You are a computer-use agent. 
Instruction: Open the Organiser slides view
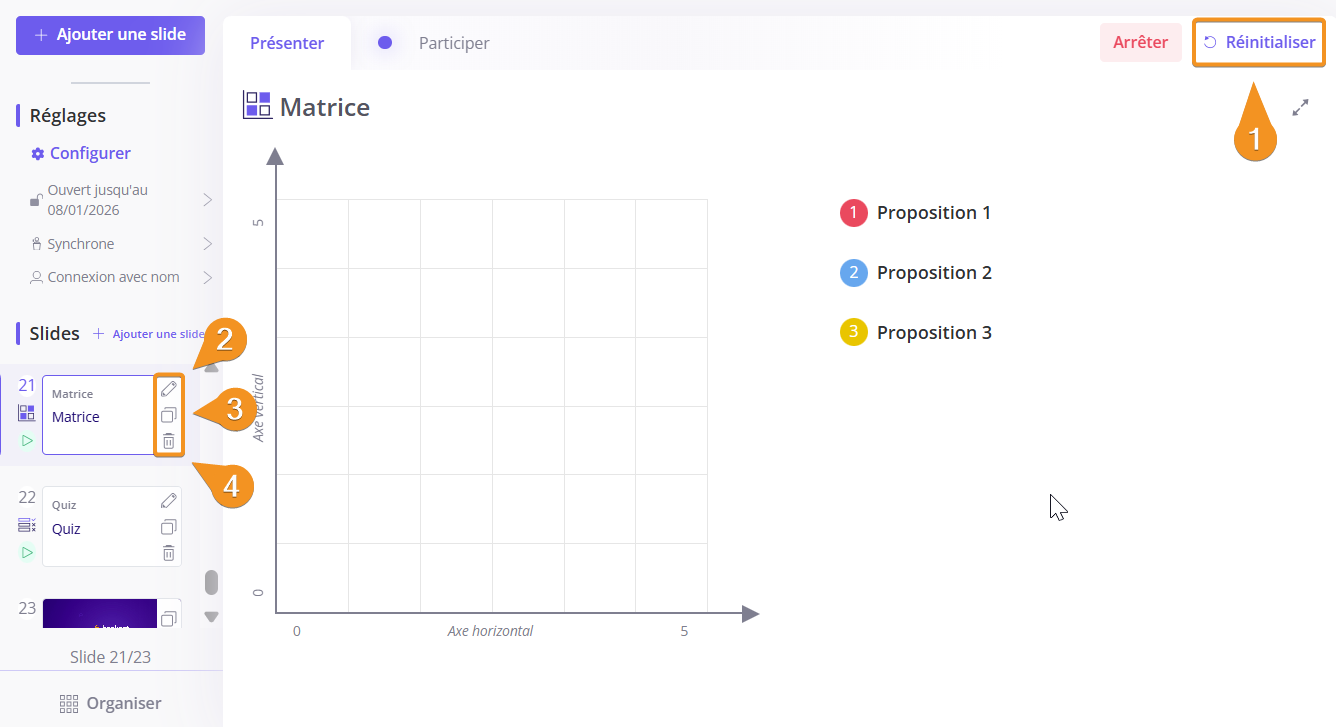click(111, 703)
